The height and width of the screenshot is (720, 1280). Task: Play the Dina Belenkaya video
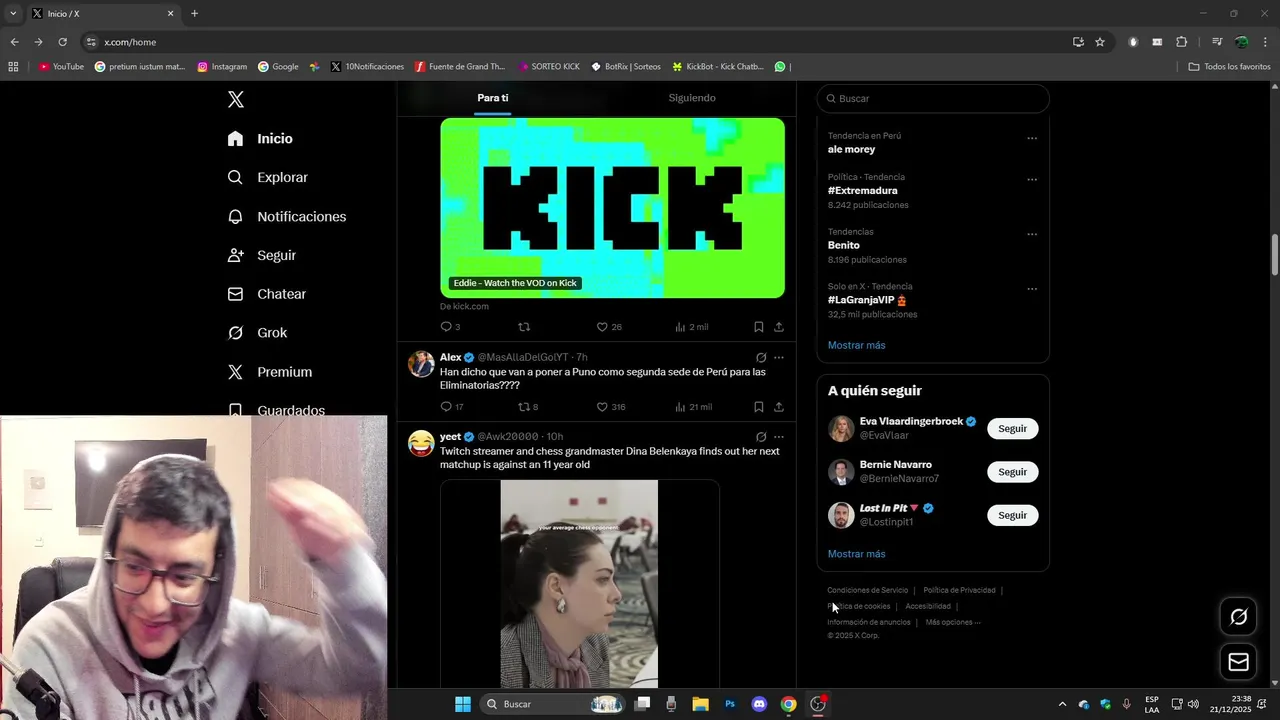point(579,584)
